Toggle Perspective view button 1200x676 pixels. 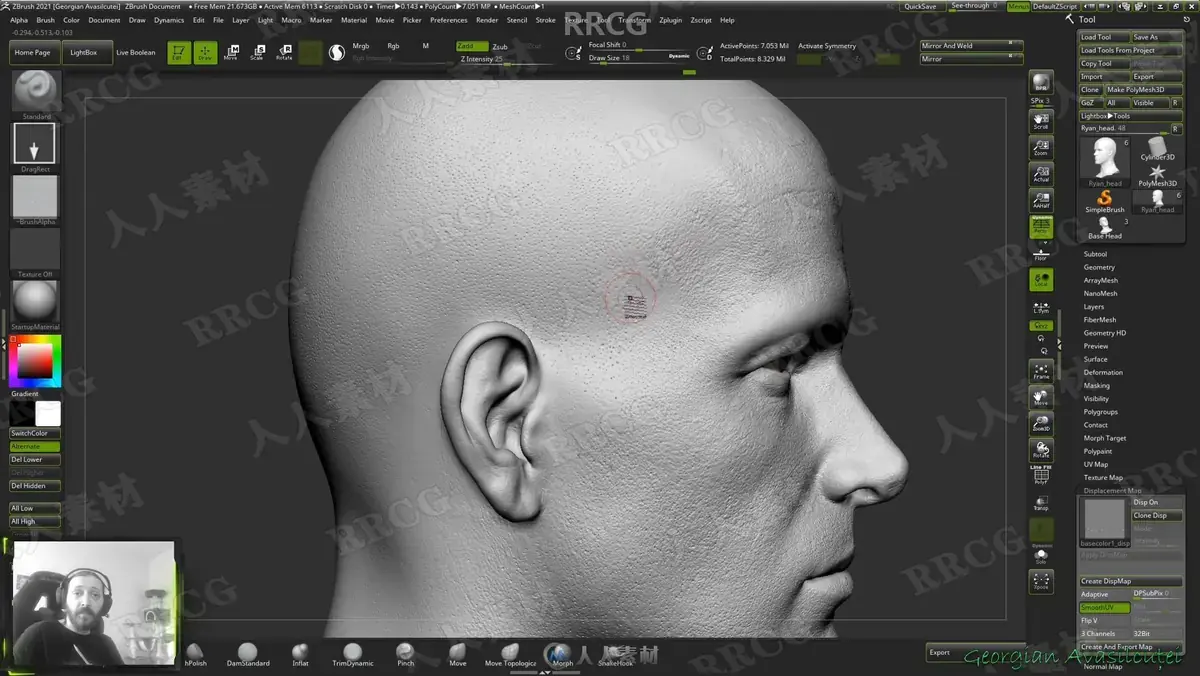click(1041, 228)
